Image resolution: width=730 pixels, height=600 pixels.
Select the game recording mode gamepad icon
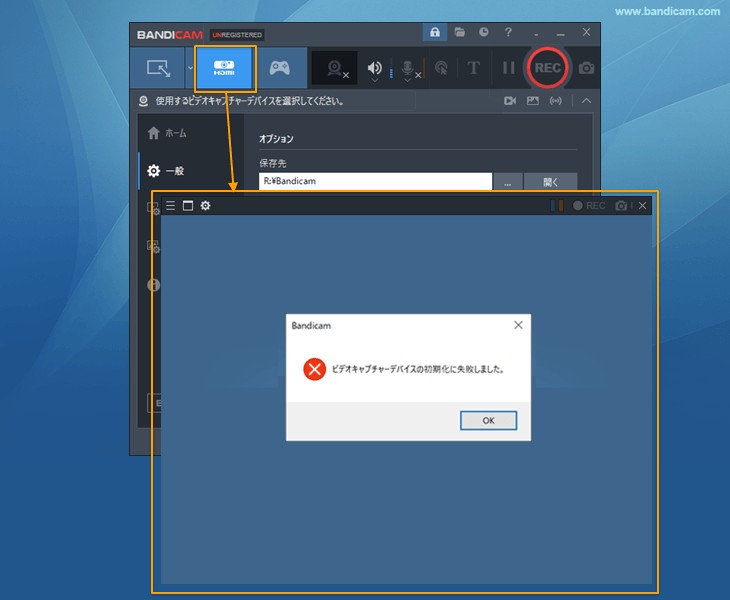(x=280, y=68)
